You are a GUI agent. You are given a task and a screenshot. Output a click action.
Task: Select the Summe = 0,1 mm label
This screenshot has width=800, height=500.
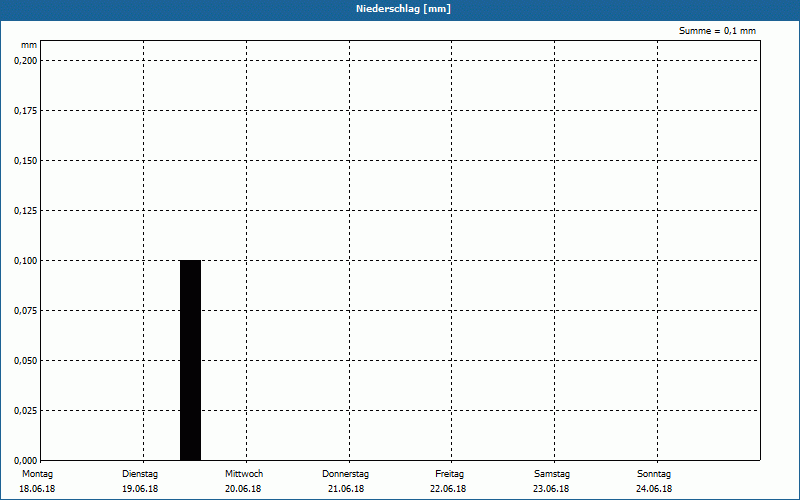tap(717, 31)
